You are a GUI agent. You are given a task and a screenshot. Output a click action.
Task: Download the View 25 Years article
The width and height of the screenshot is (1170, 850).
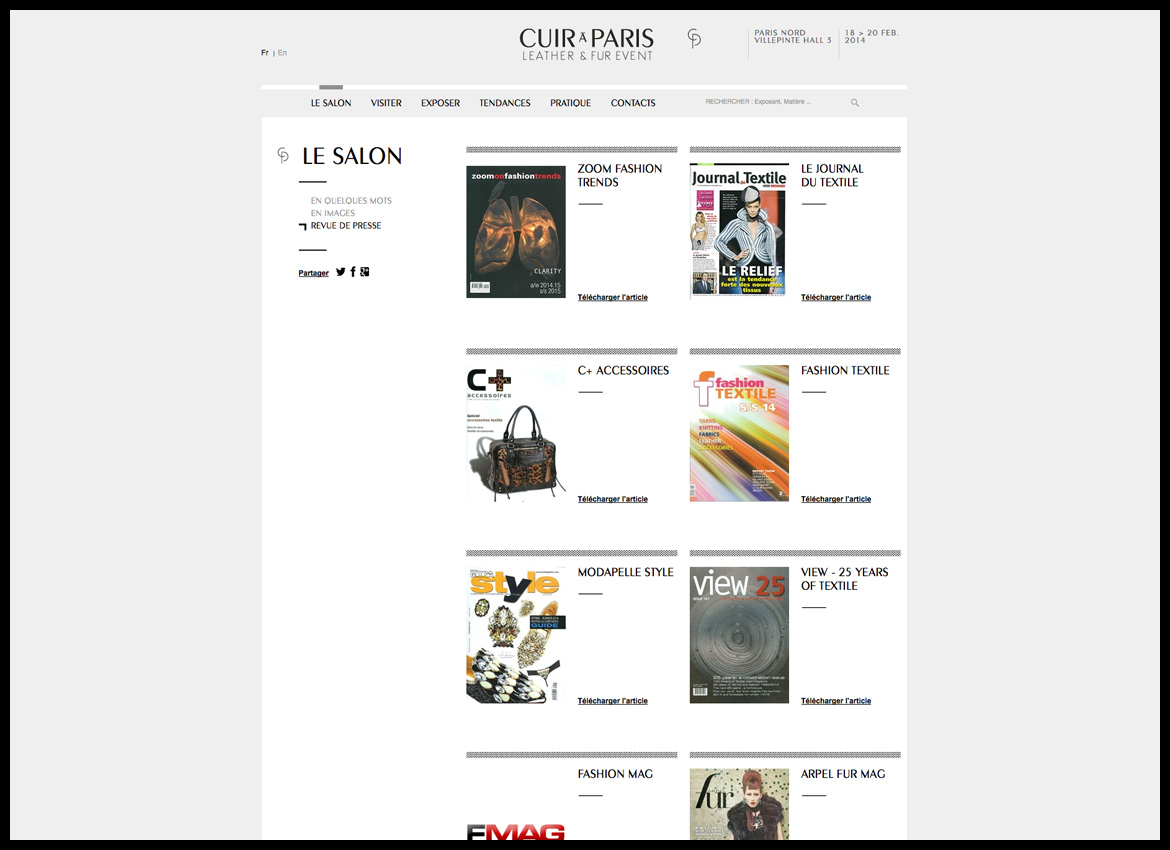click(x=836, y=701)
